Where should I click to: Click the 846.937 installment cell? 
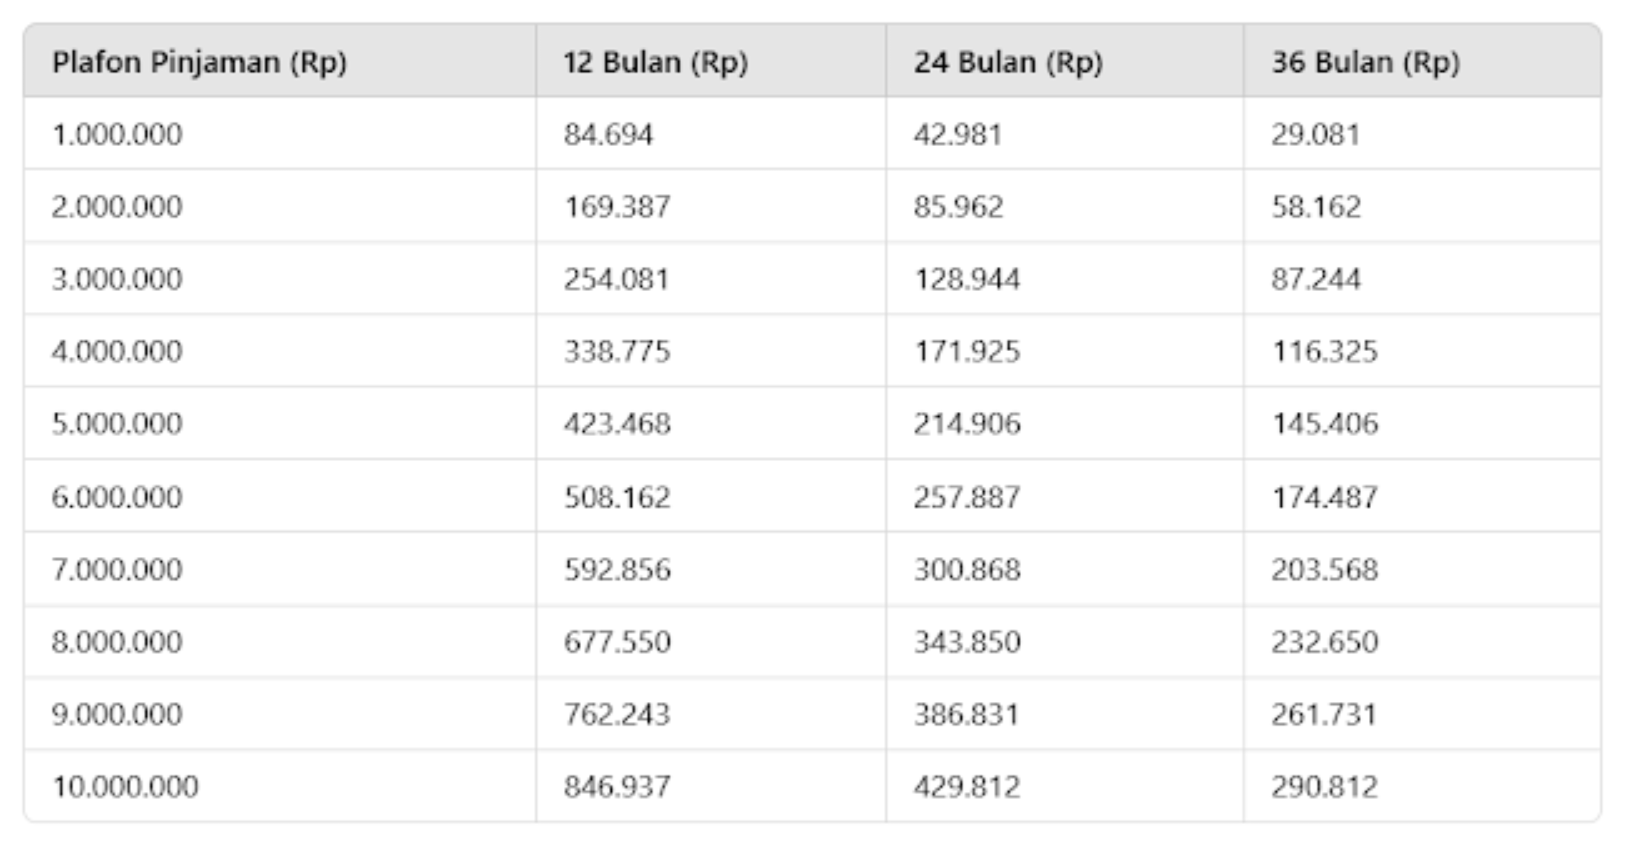(x=616, y=786)
